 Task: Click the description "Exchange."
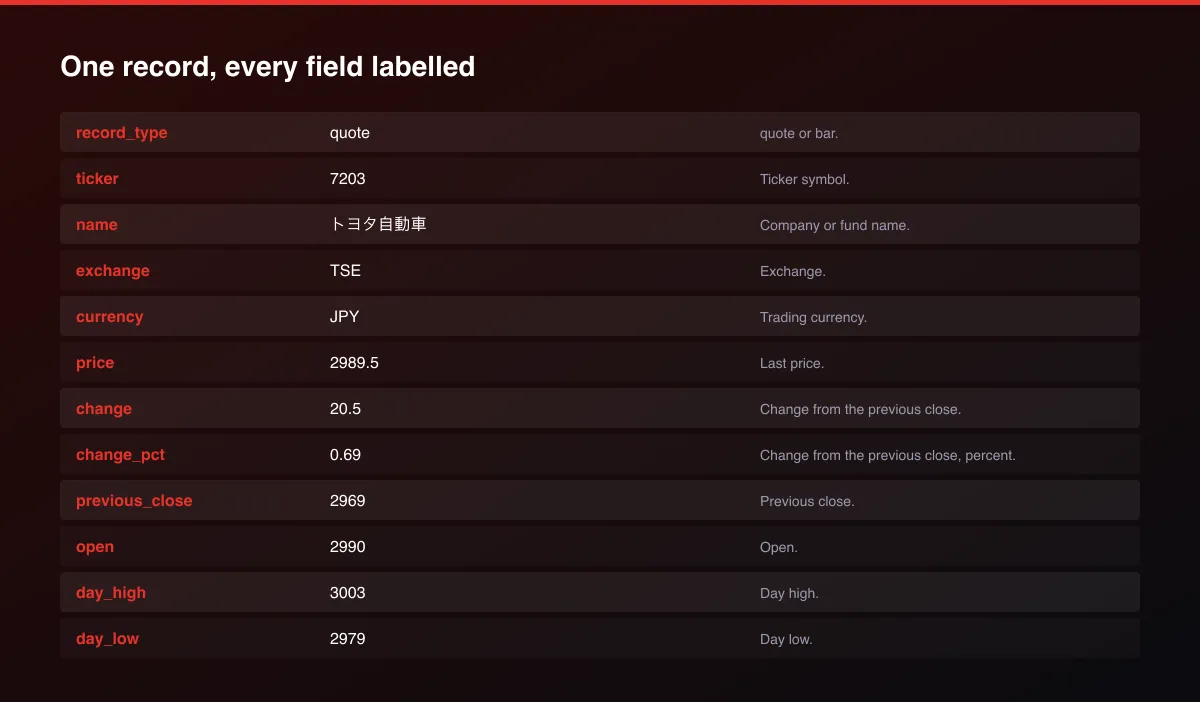click(793, 271)
